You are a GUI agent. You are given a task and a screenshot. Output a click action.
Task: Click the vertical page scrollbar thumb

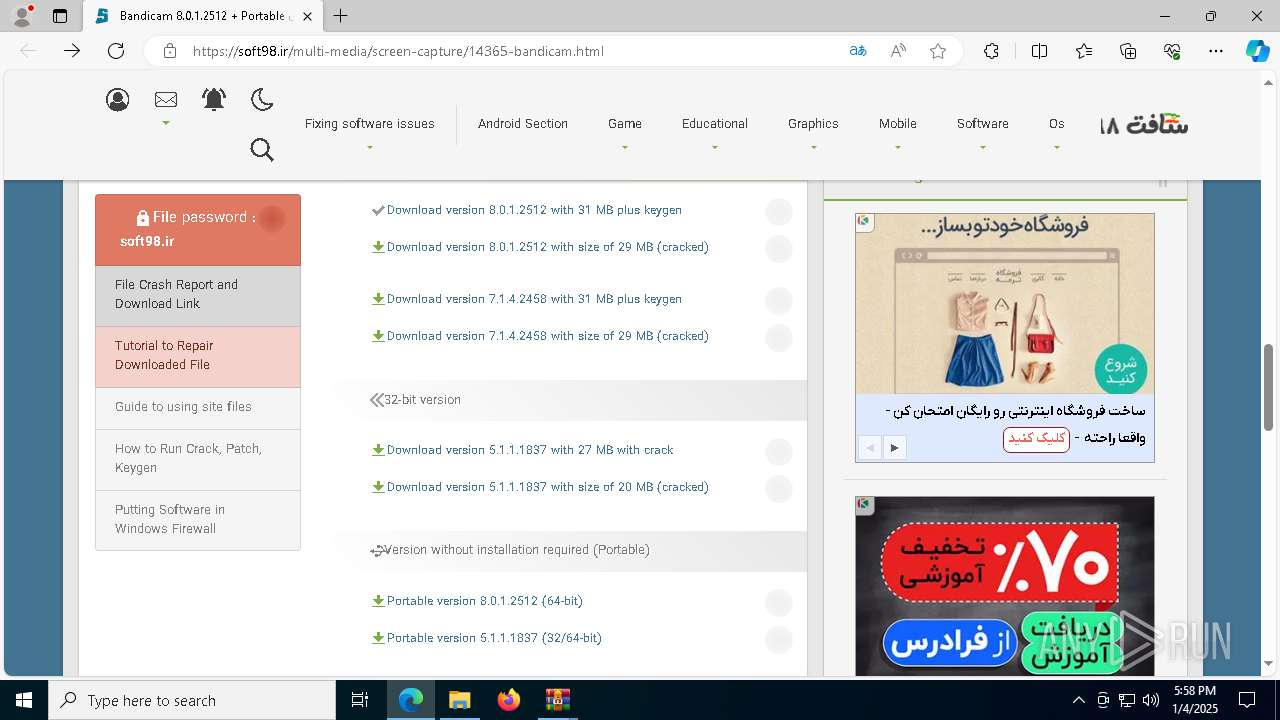(x=1269, y=387)
